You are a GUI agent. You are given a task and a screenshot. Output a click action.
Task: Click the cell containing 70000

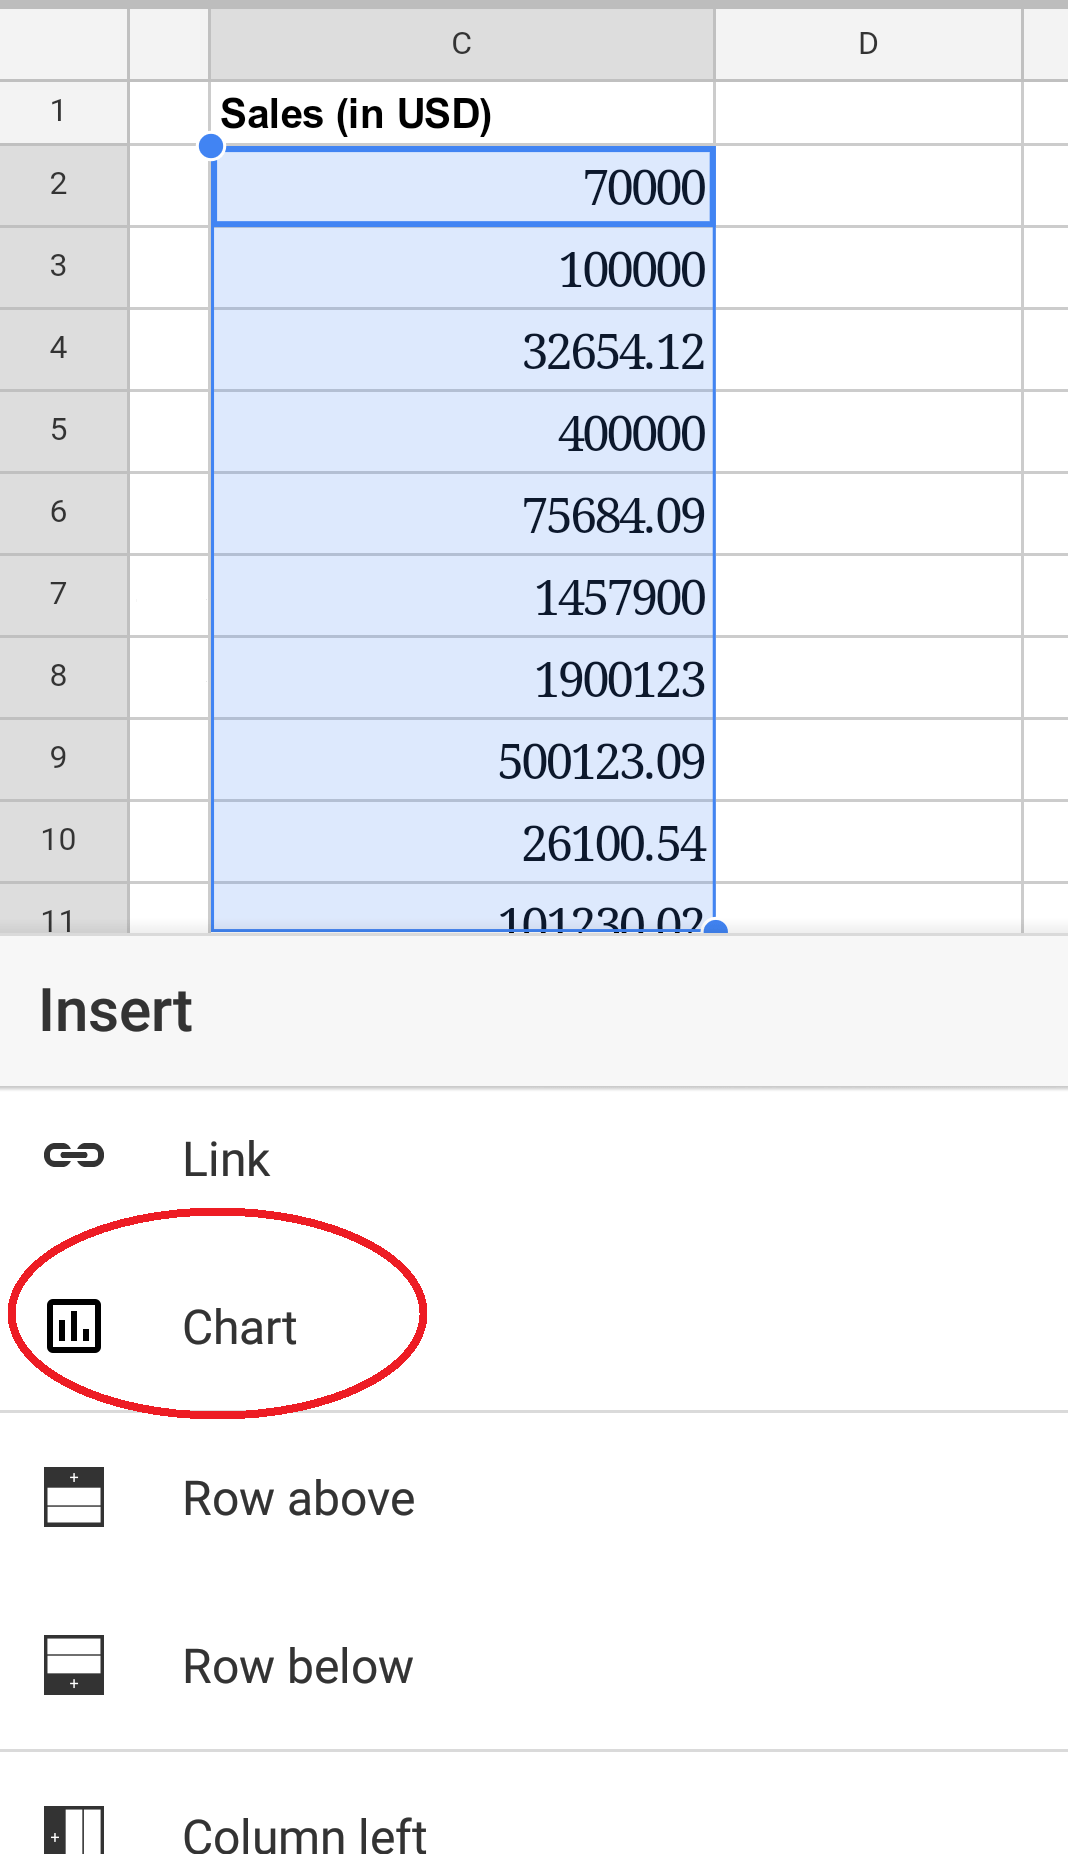[461, 187]
